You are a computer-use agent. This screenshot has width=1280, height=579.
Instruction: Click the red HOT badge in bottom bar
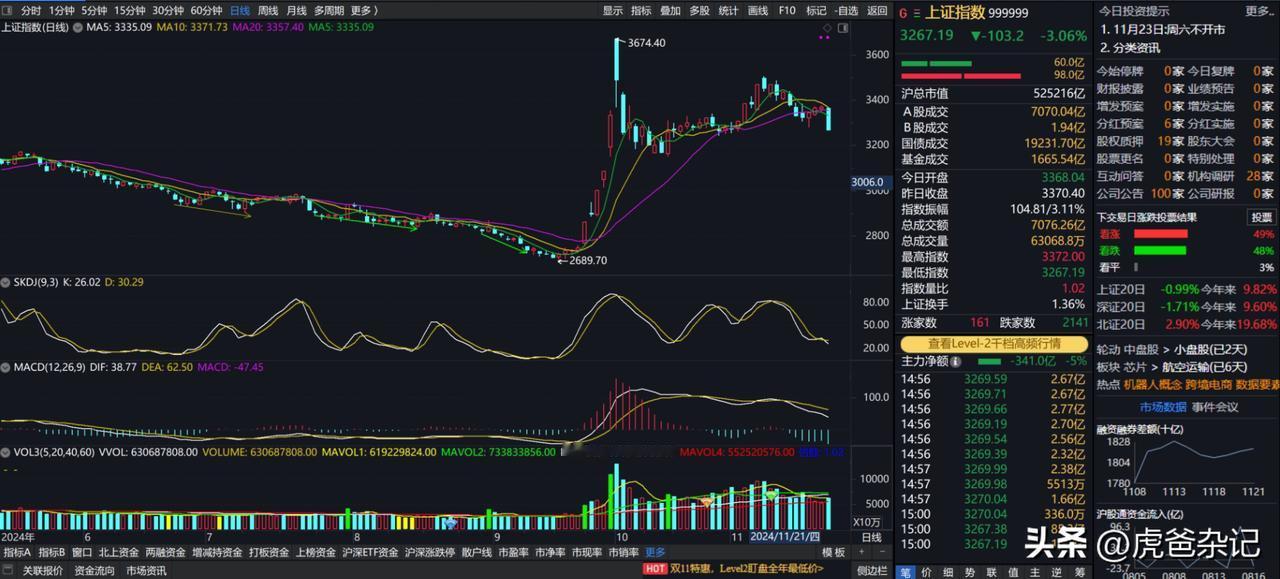tap(654, 569)
